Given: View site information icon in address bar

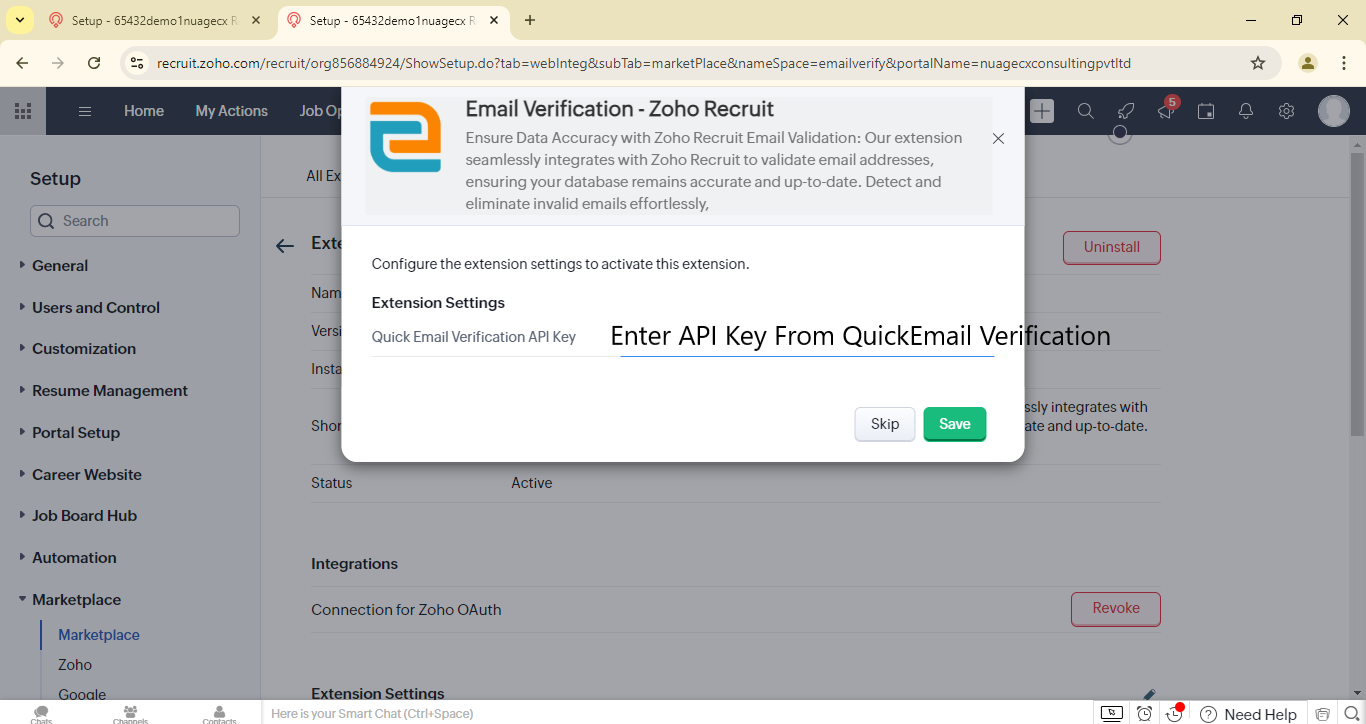Looking at the screenshot, I should [x=138, y=63].
